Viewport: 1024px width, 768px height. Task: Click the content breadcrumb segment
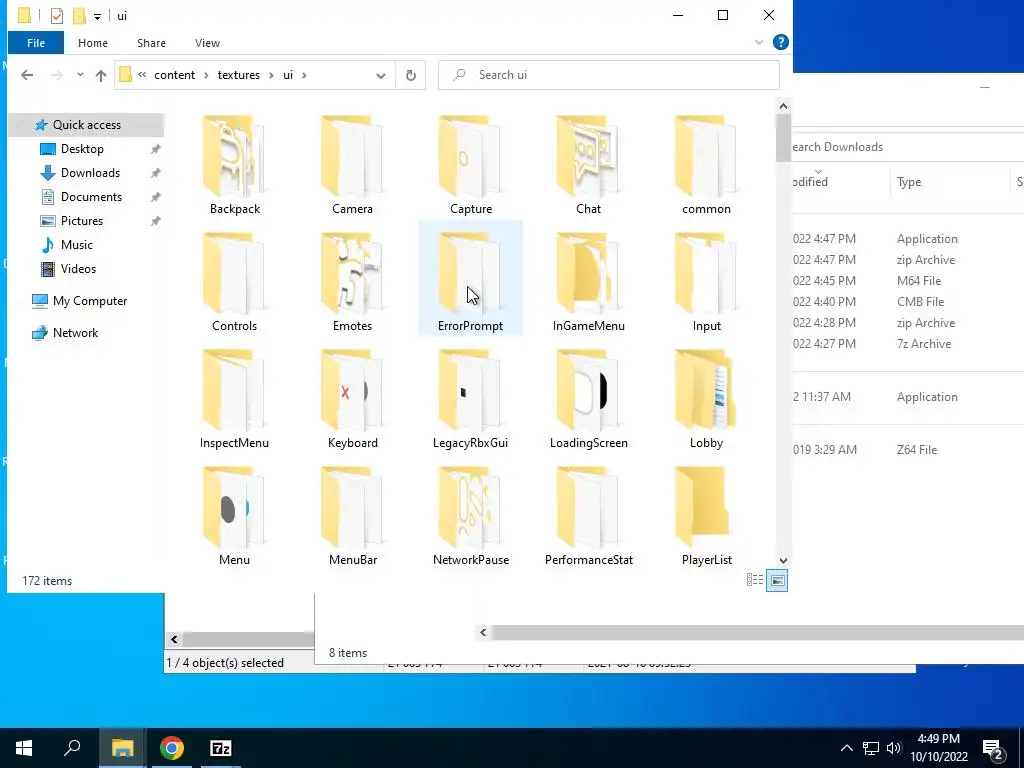click(x=174, y=75)
